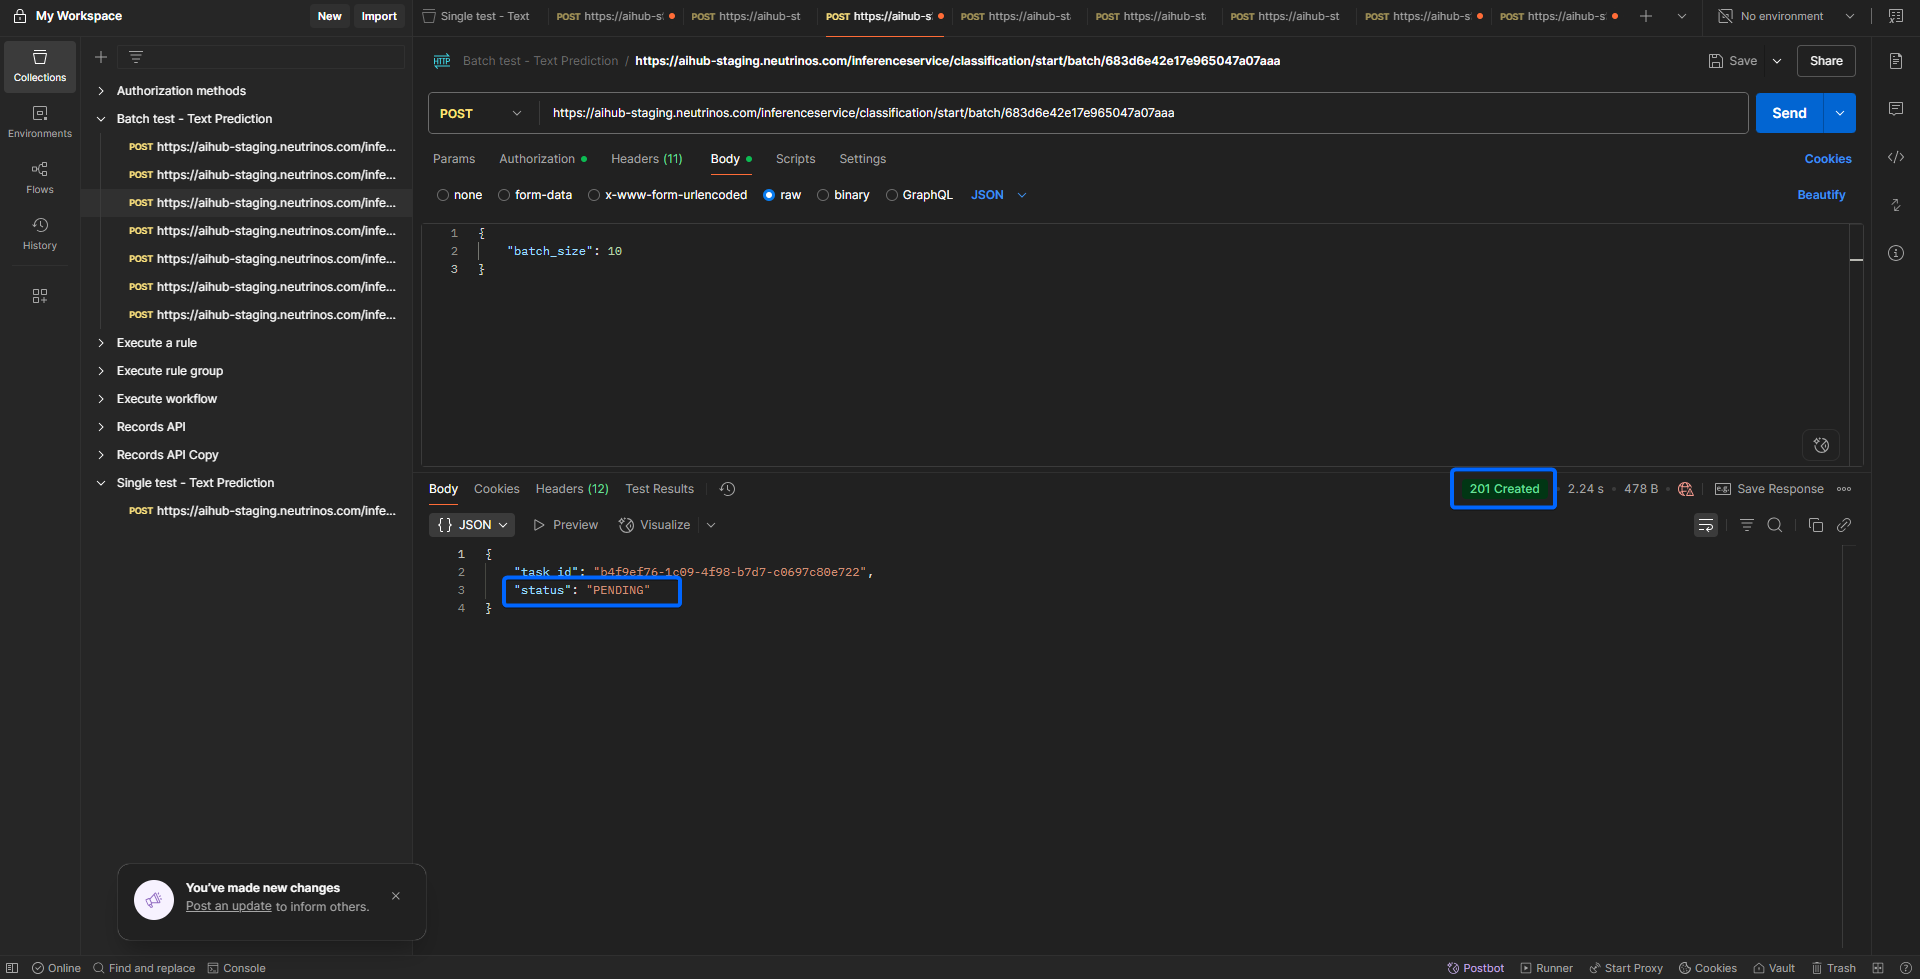Screen dimensions: 1920x979
Task: Dismiss the 'You've made new changes' notification
Action: (x=396, y=896)
